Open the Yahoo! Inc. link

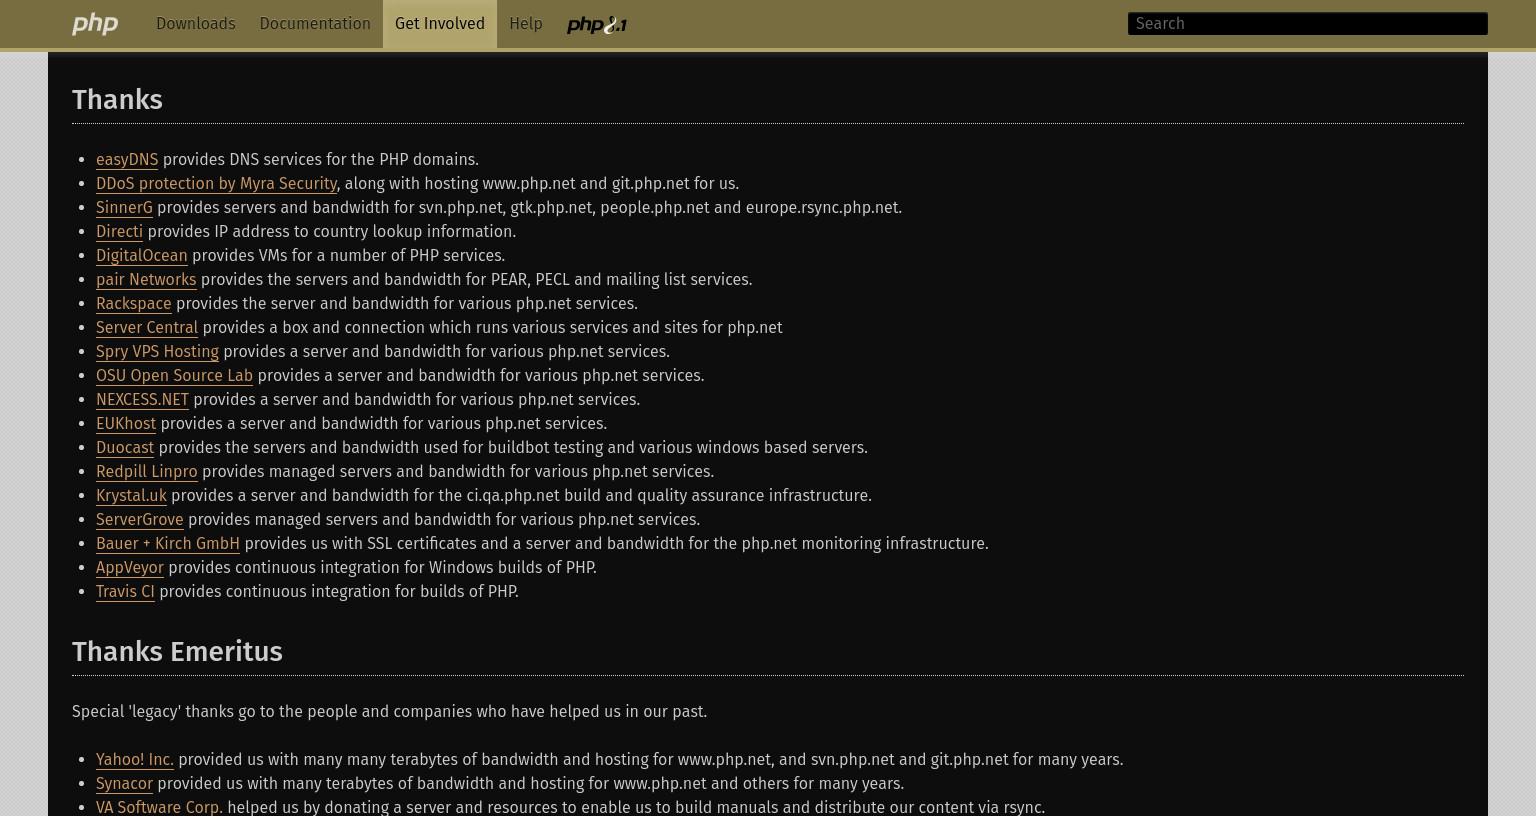(135, 760)
